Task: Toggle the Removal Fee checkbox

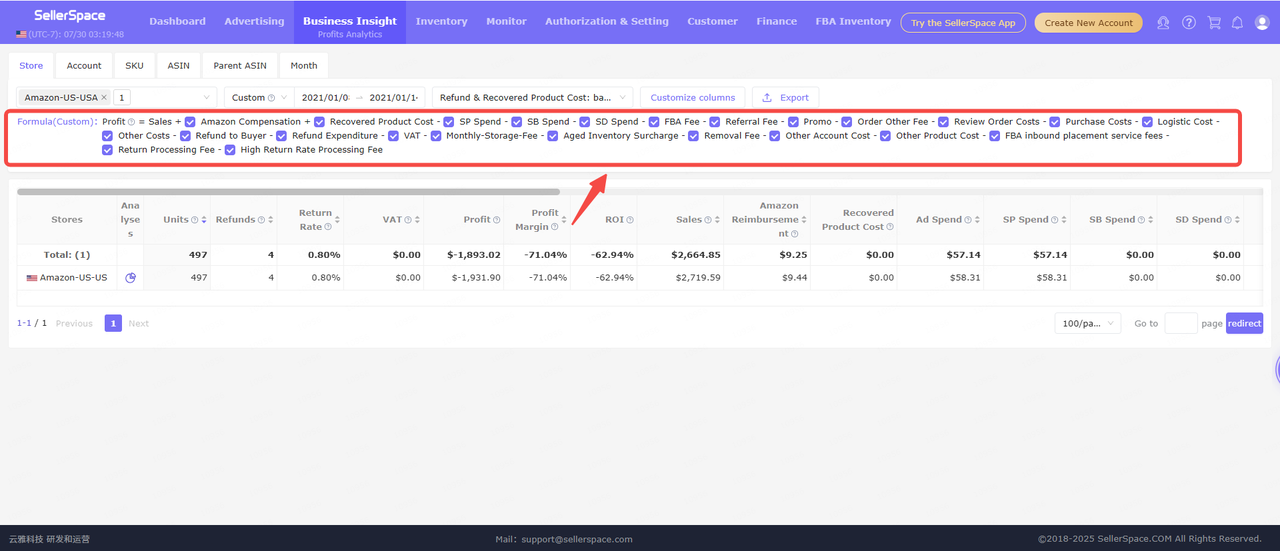Action: [693, 136]
